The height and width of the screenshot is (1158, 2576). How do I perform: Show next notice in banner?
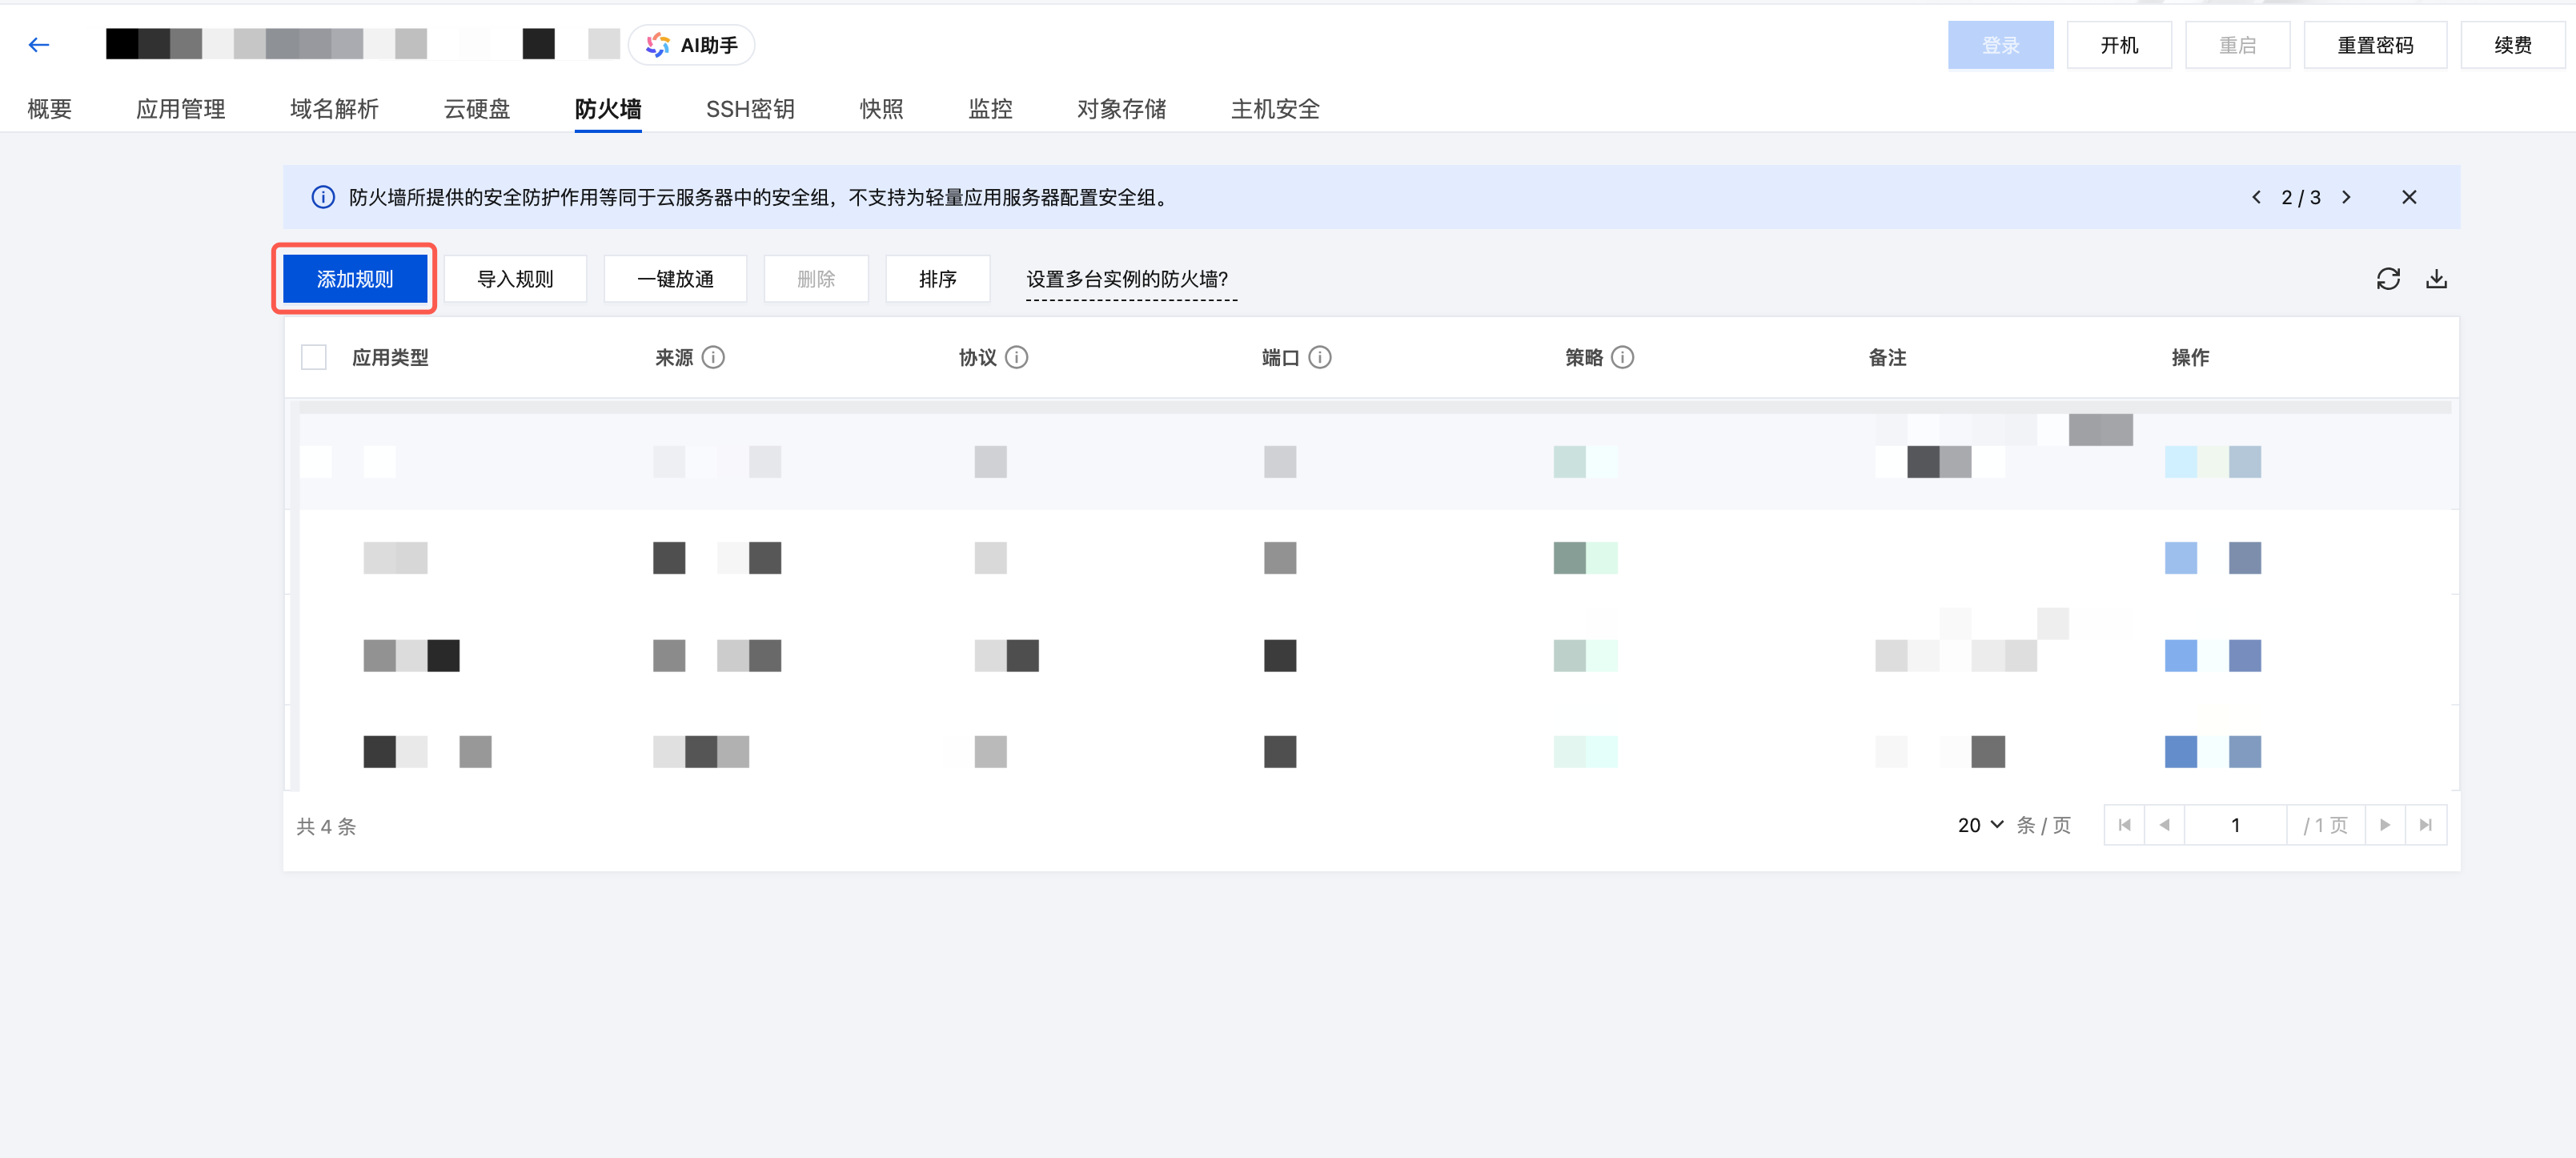(2346, 197)
